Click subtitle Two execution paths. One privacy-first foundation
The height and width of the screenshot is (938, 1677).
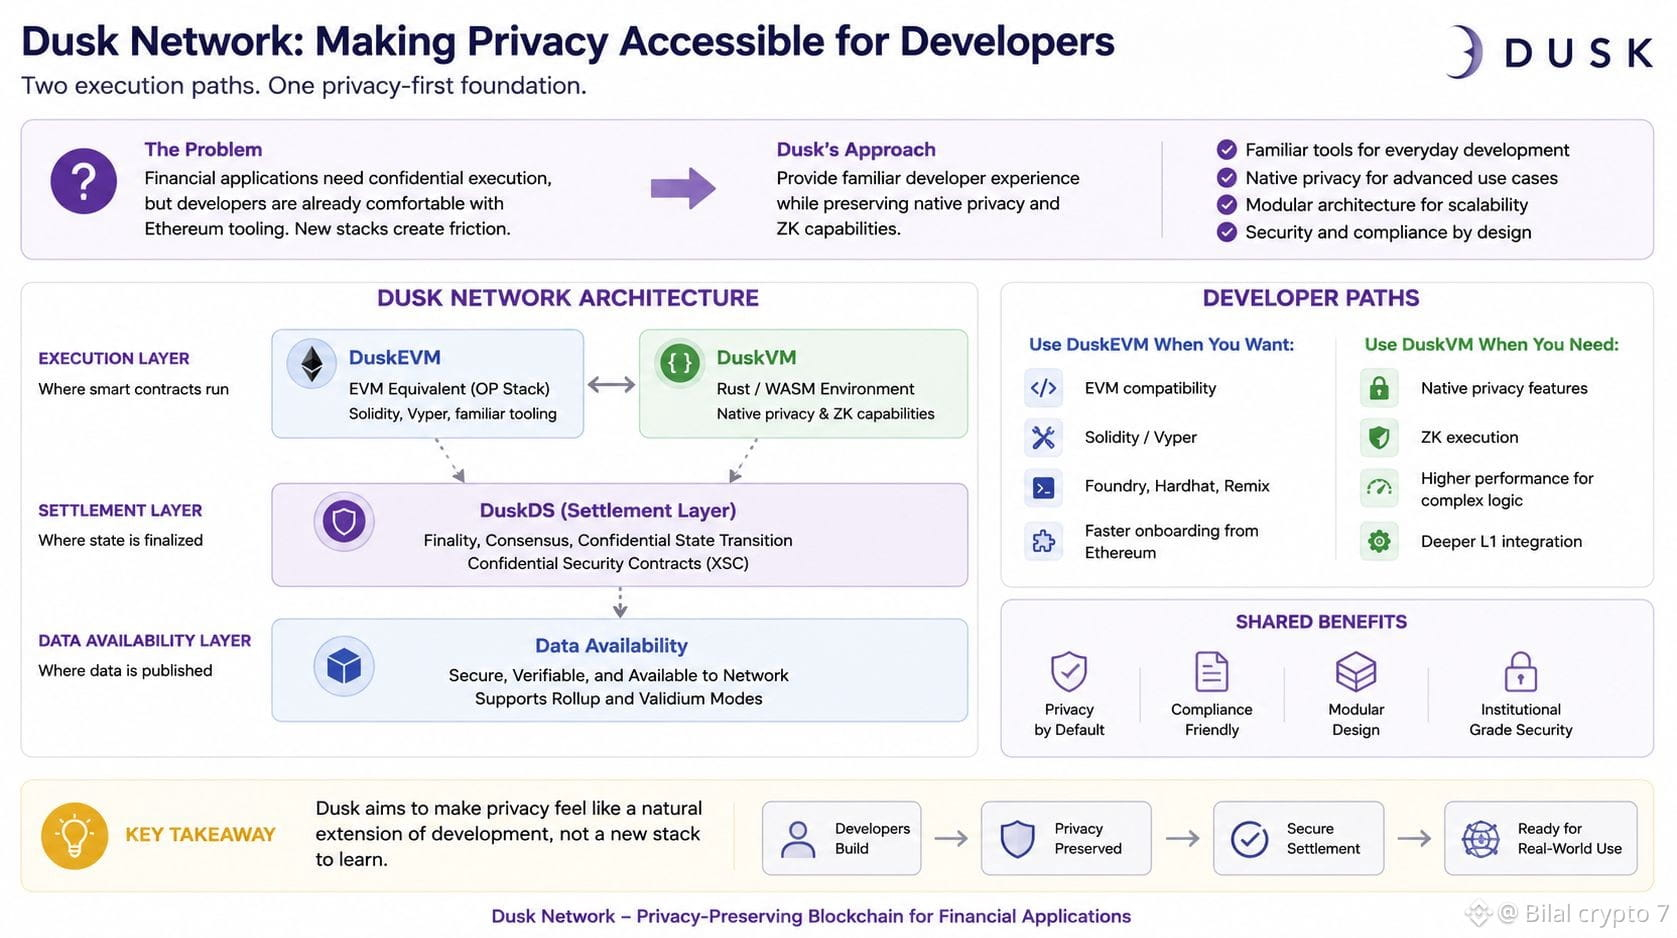coord(304,85)
